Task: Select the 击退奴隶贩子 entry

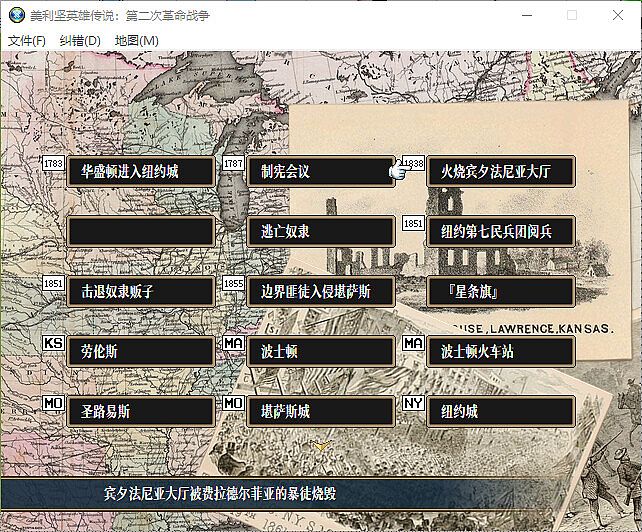Action: [x=141, y=291]
